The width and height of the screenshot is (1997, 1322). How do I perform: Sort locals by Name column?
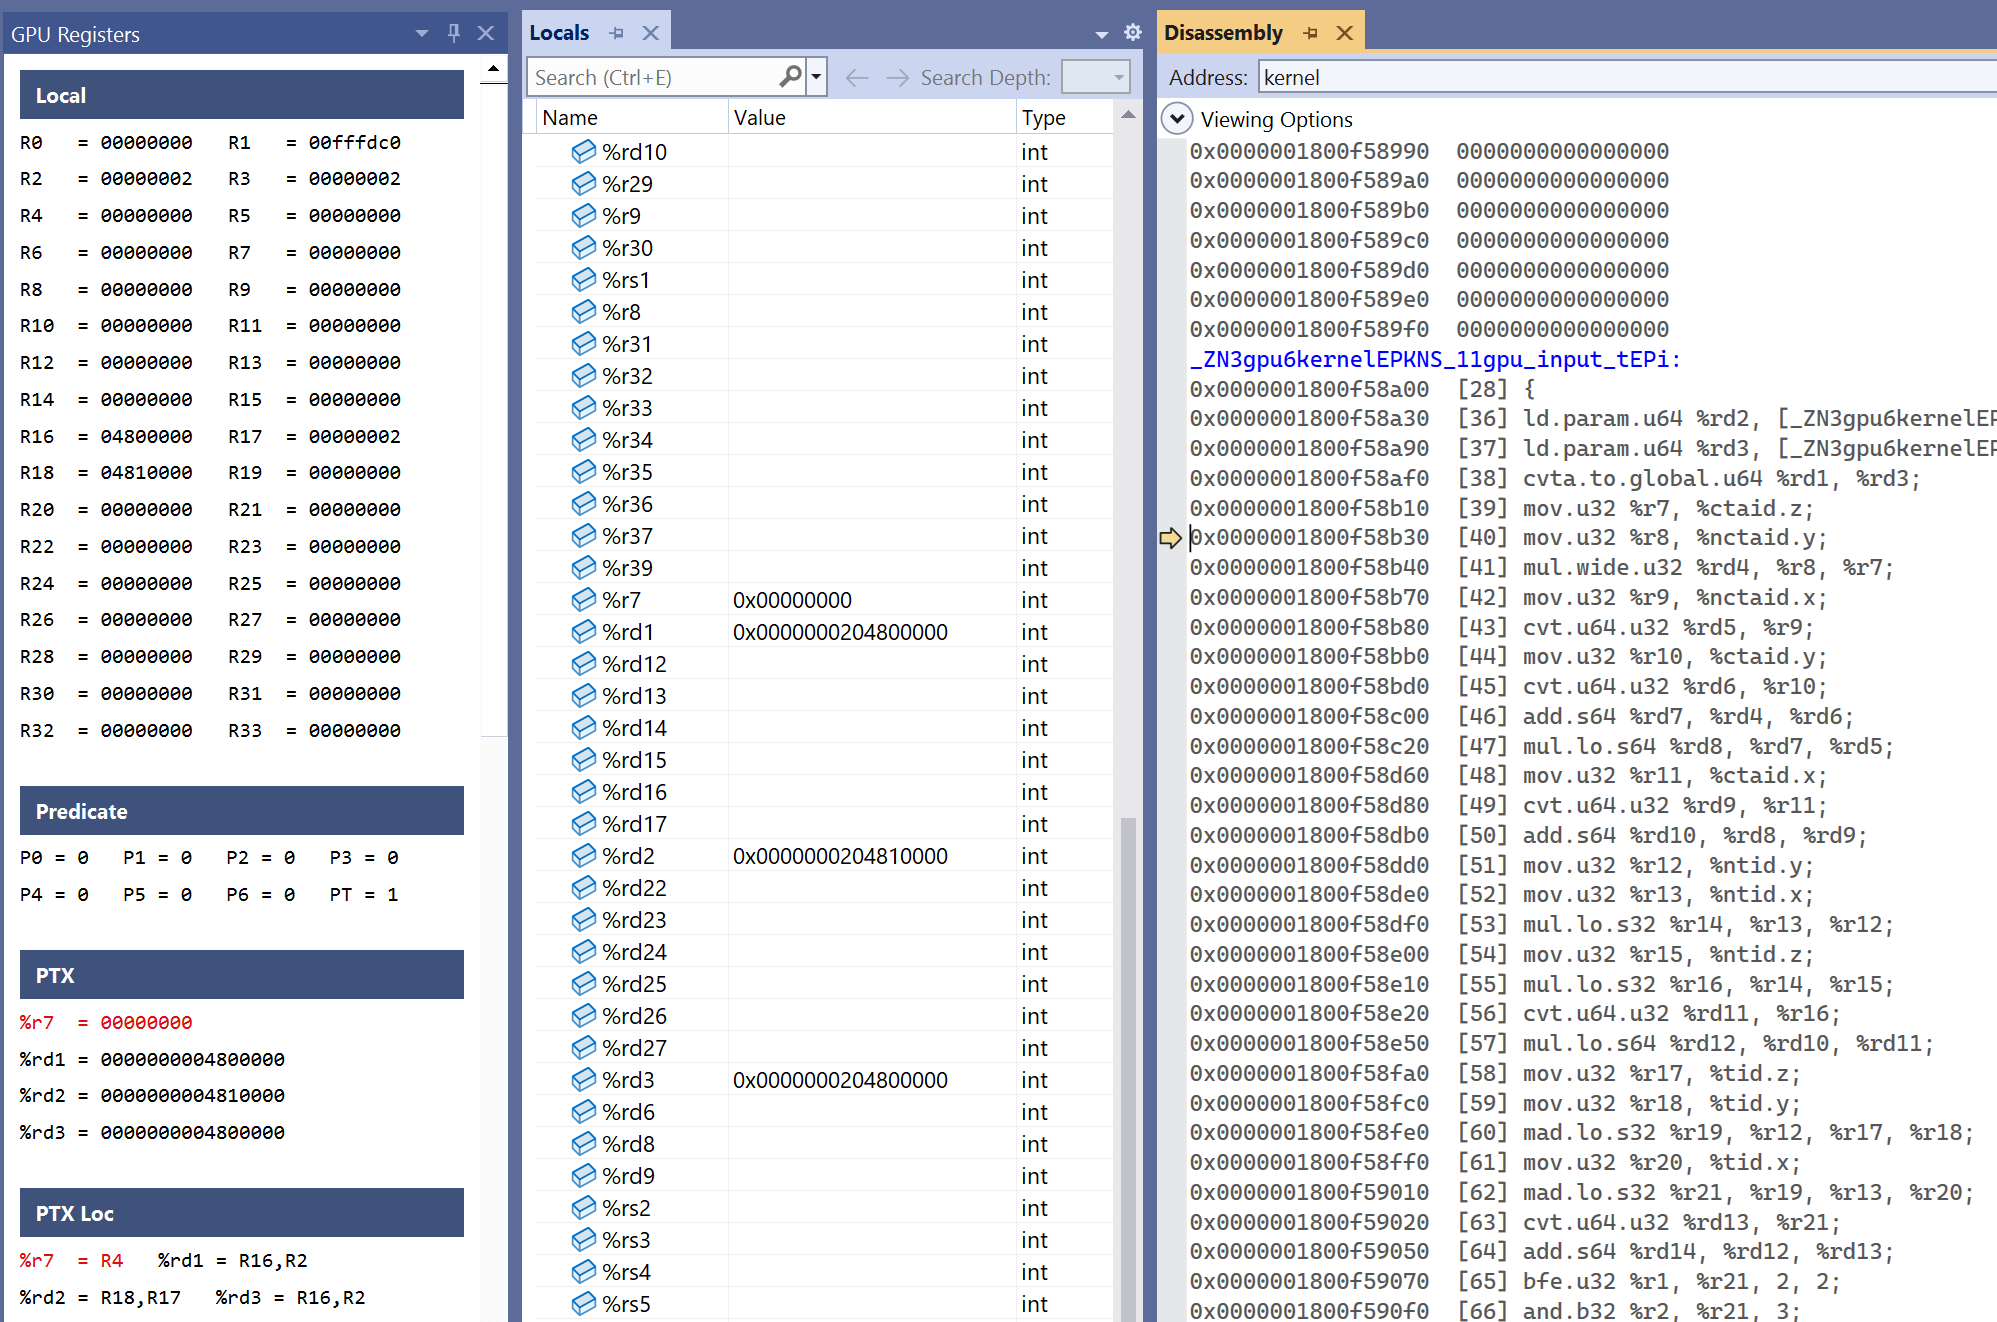(632, 118)
